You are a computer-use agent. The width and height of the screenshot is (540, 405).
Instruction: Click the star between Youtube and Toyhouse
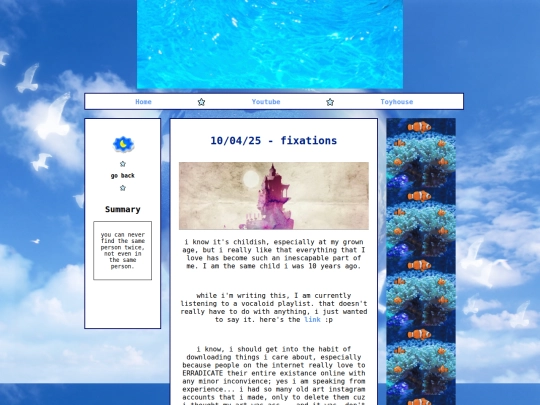pos(330,102)
